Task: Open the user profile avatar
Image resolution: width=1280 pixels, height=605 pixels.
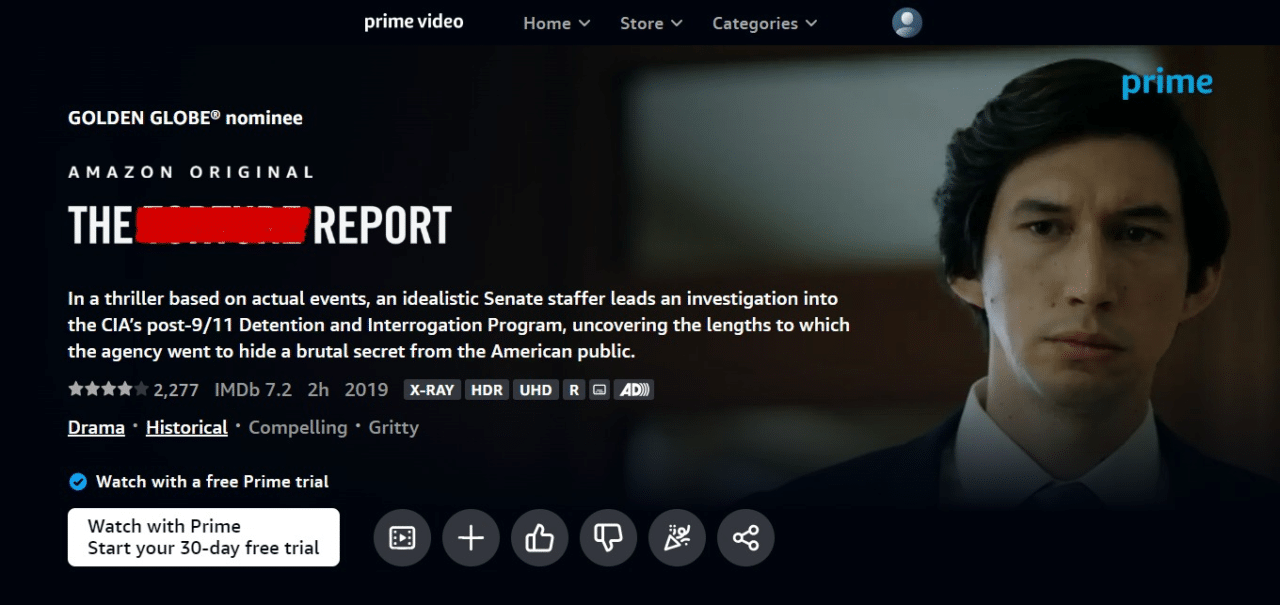Action: pos(907,23)
